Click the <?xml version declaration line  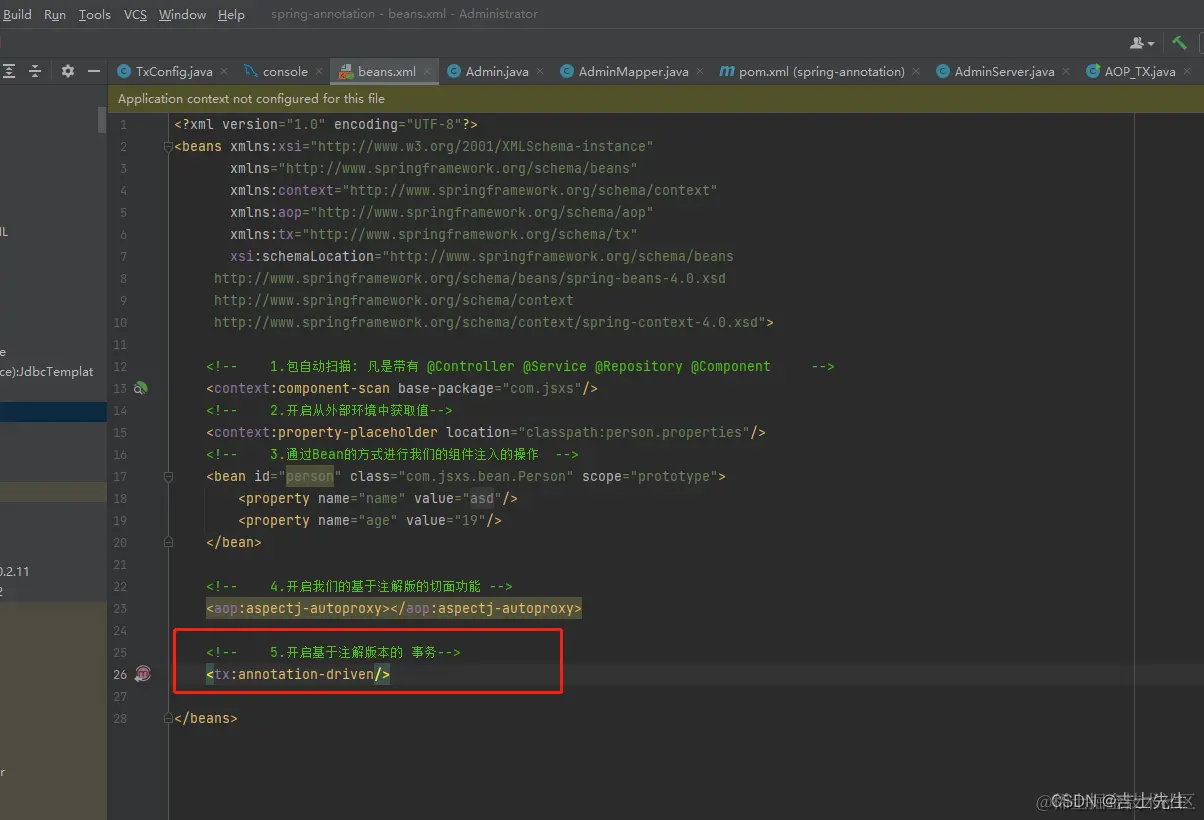click(x=326, y=124)
